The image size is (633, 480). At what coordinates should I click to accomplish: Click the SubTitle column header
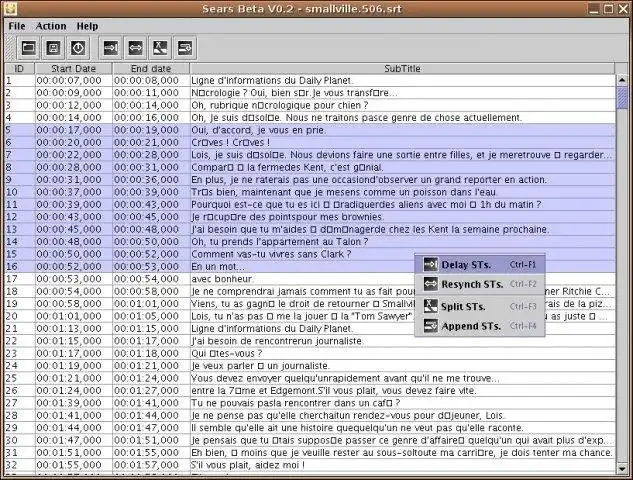click(402, 69)
